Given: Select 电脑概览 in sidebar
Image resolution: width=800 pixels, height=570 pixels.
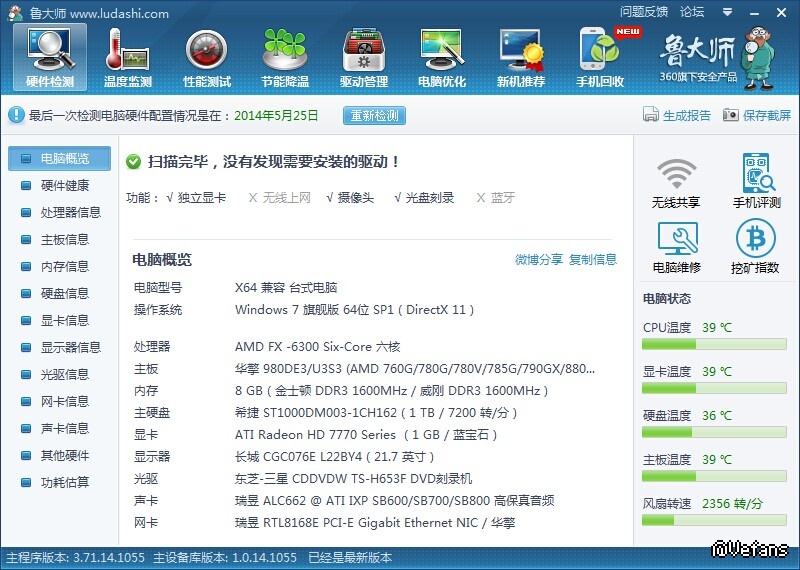Looking at the screenshot, I should pyautogui.click(x=59, y=159).
